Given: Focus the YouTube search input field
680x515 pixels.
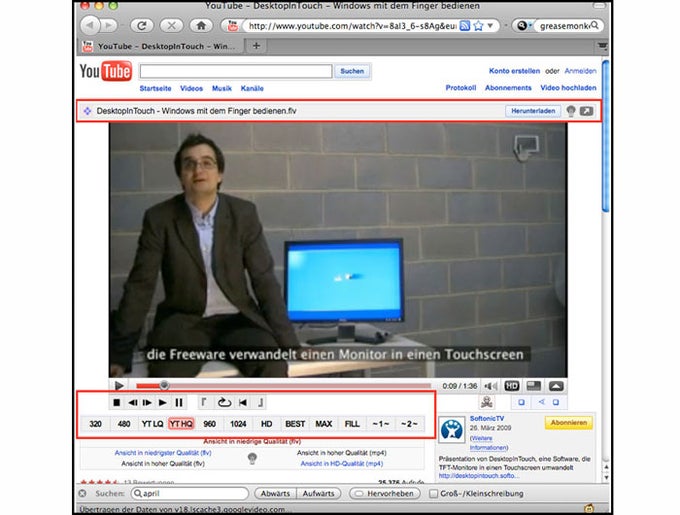Looking at the screenshot, I should tap(236, 72).
